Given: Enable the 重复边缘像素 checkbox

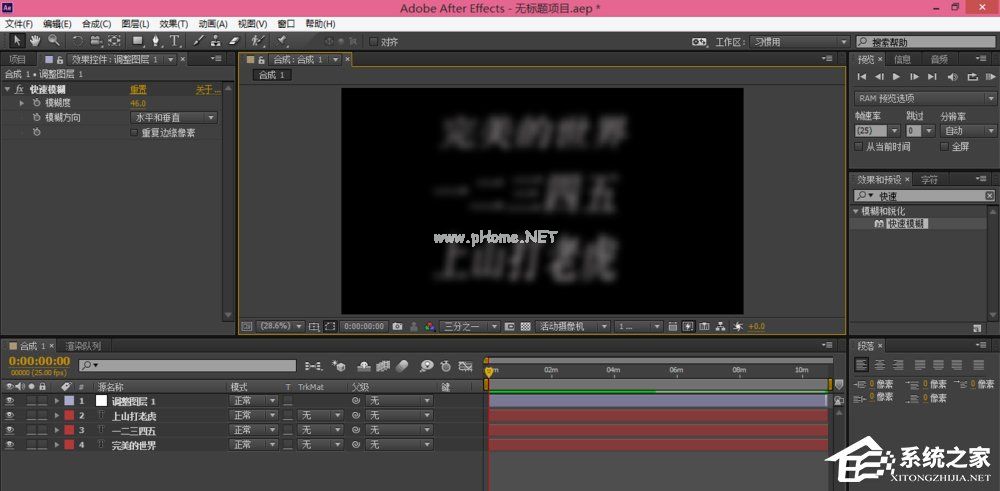Looking at the screenshot, I should tap(135, 132).
